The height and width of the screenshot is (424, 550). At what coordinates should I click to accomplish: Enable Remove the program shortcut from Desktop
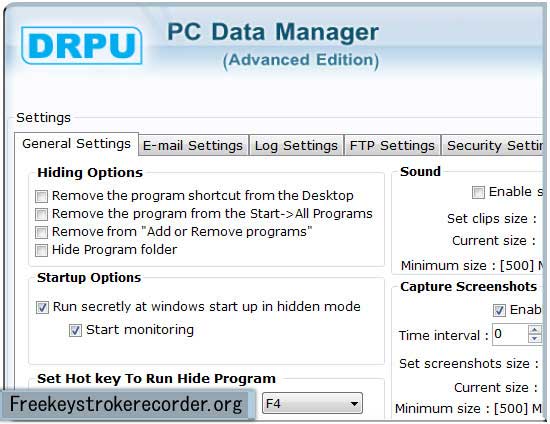[x=41, y=196]
